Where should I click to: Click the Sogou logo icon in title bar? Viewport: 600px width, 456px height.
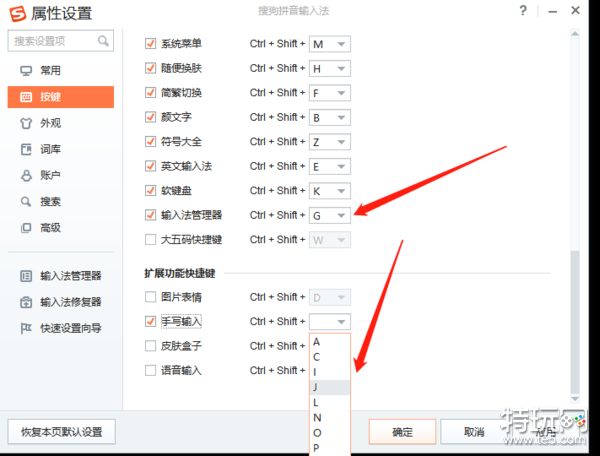(15, 11)
